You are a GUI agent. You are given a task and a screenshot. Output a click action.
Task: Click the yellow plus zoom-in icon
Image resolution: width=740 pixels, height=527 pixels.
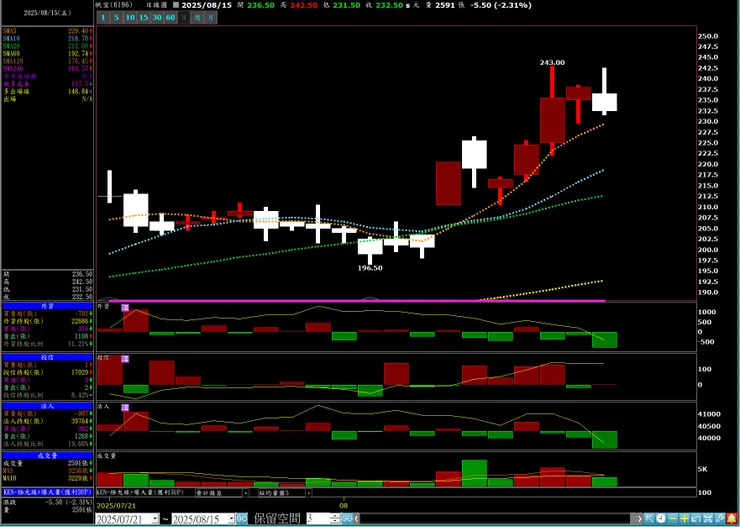pyautogui.click(x=684, y=519)
